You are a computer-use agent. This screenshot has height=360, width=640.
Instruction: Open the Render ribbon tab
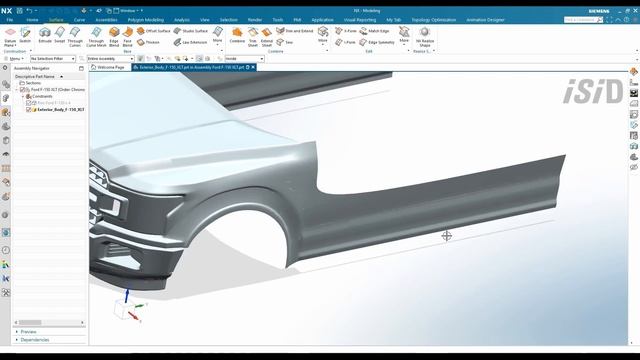pyautogui.click(x=255, y=20)
